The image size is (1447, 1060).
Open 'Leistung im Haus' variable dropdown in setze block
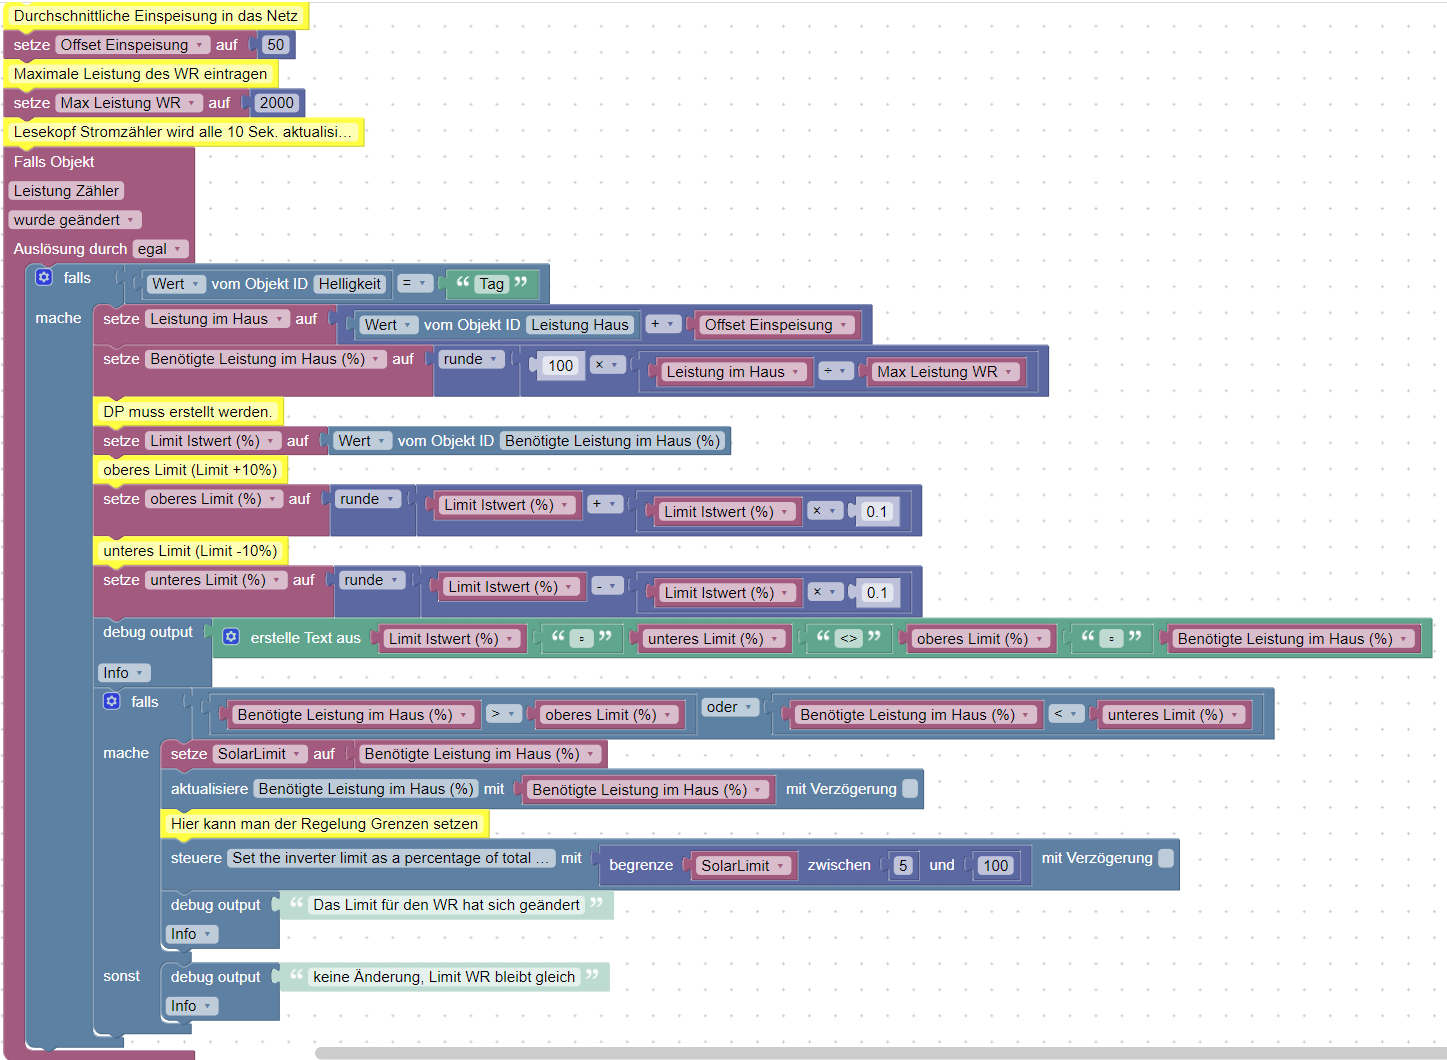[217, 319]
